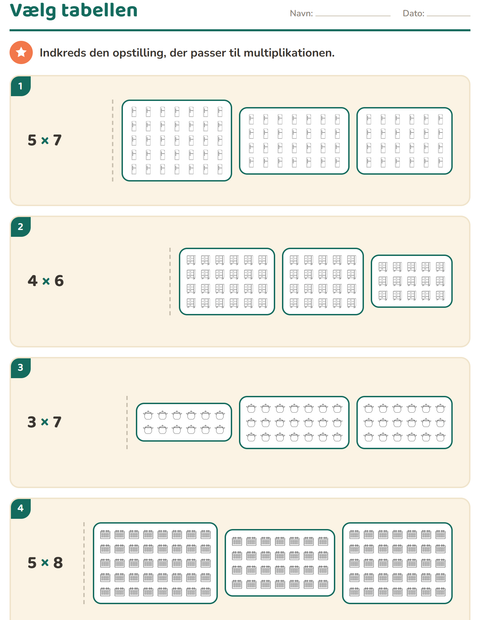Select the rightmost calendar array in question 4
This screenshot has height=620, width=480.
pos(397,563)
